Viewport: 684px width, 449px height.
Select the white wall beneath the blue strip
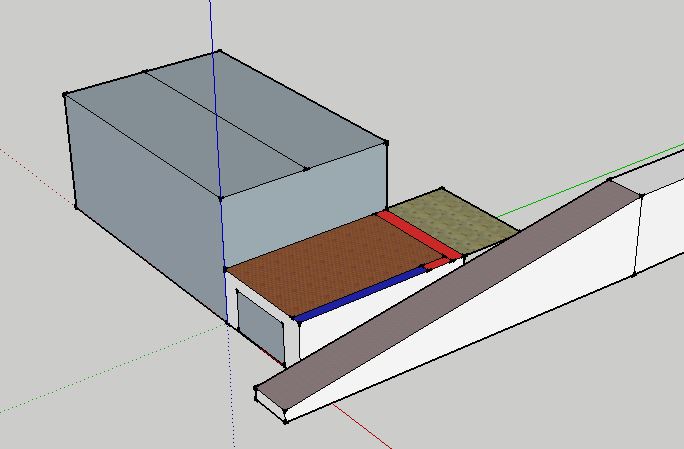tap(350, 322)
